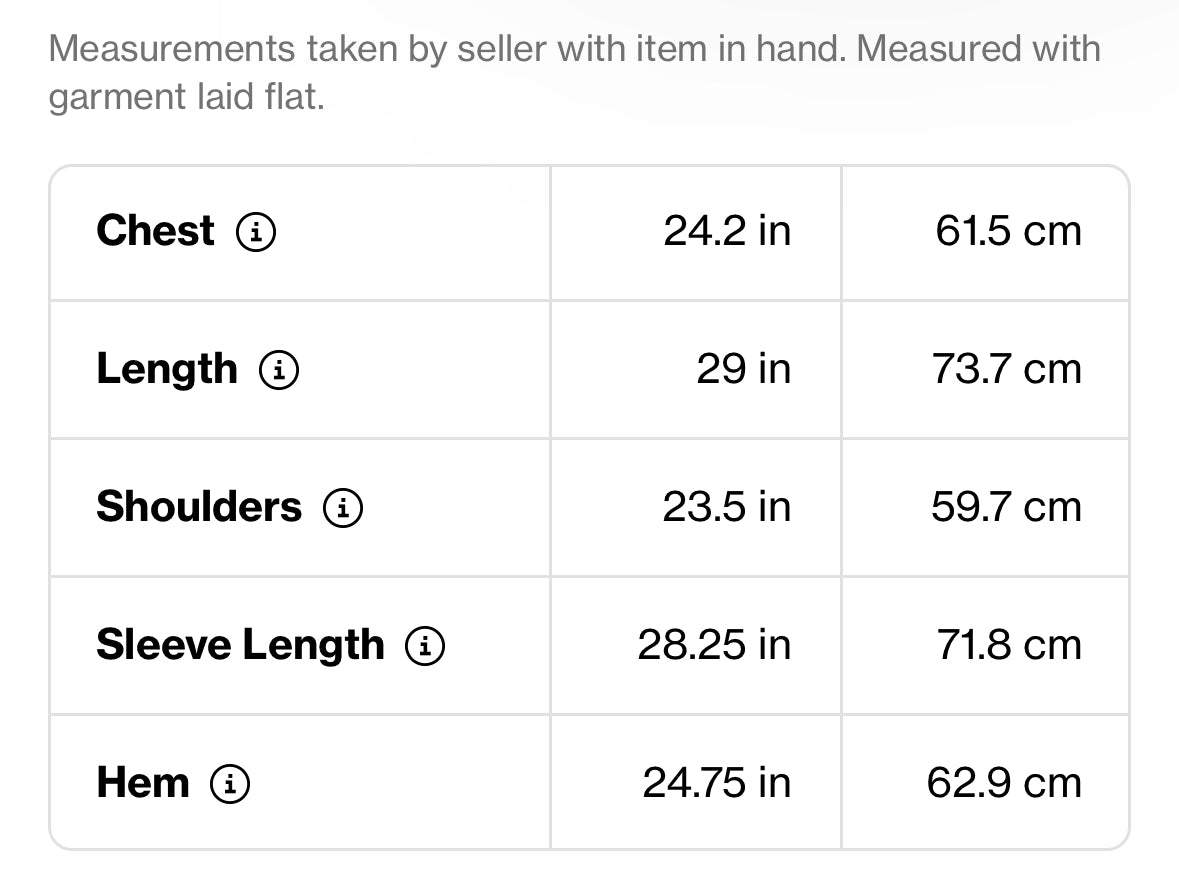
Task: Click the 24.2 in chest value
Action: 727,231
